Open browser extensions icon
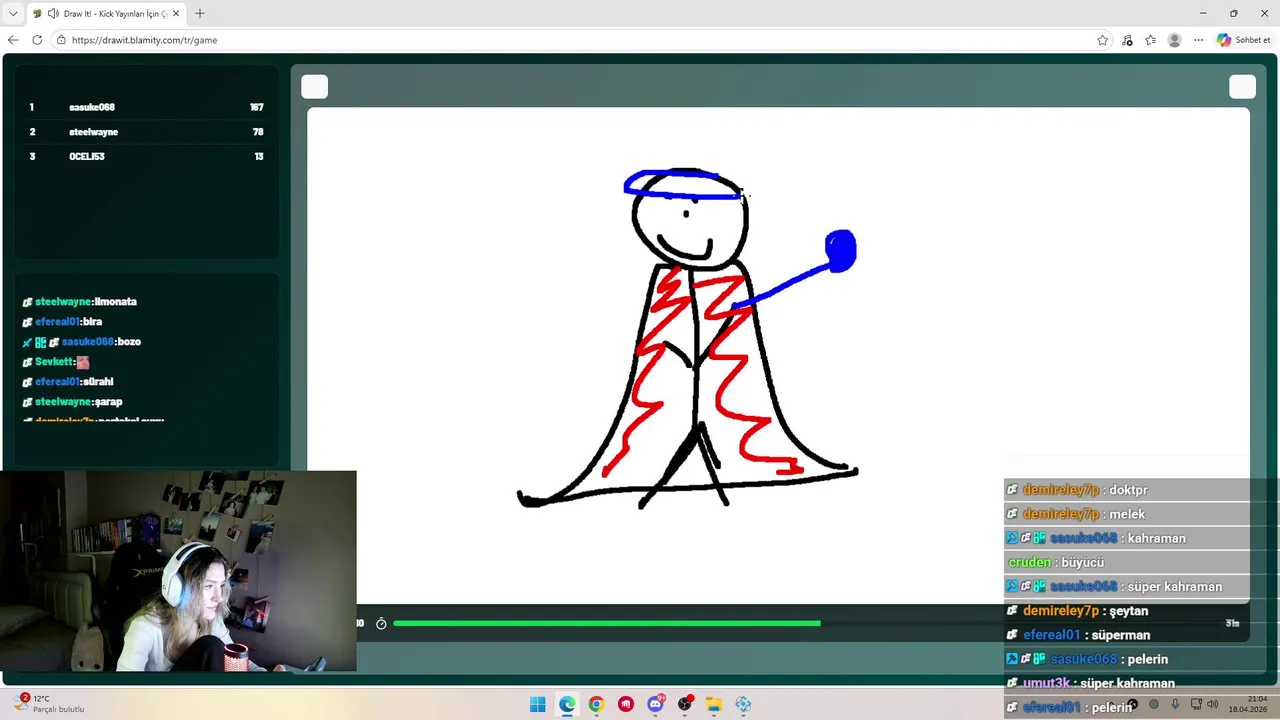 point(1127,40)
